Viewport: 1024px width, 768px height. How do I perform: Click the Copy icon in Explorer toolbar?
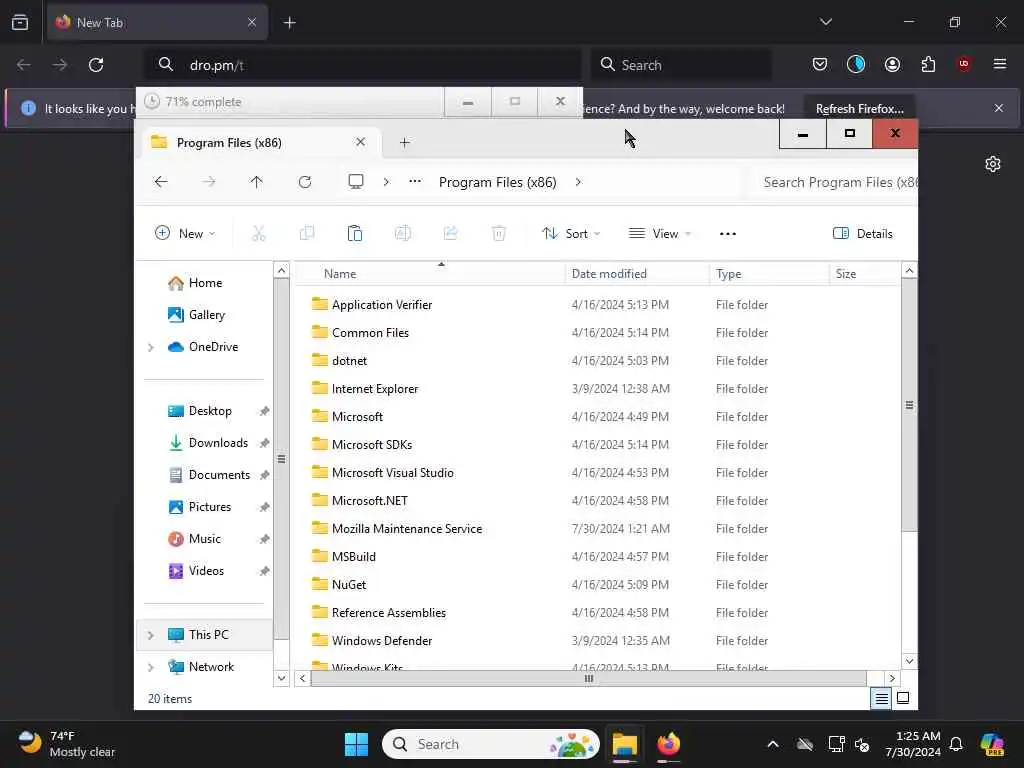pos(306,233)
